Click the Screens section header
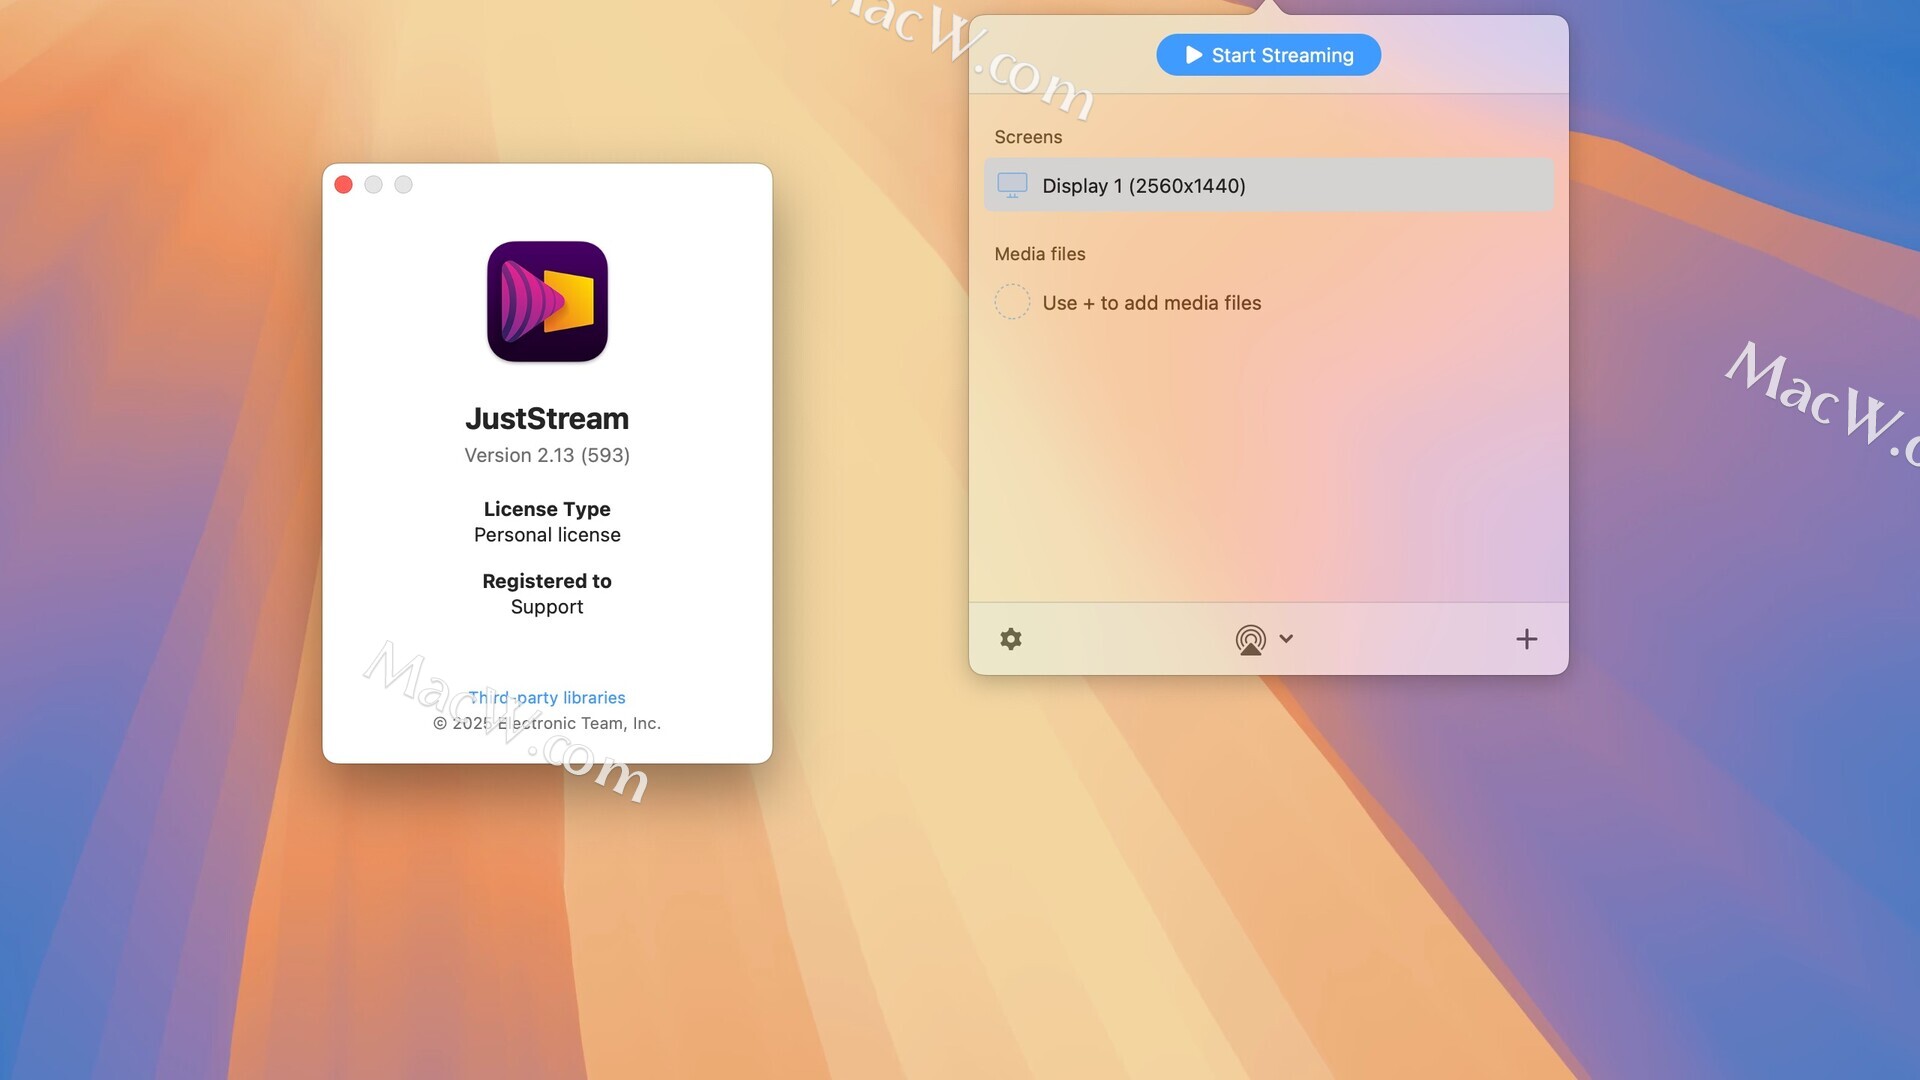This screenshot has width=1920, height=1080. [x=1028, y=137]
